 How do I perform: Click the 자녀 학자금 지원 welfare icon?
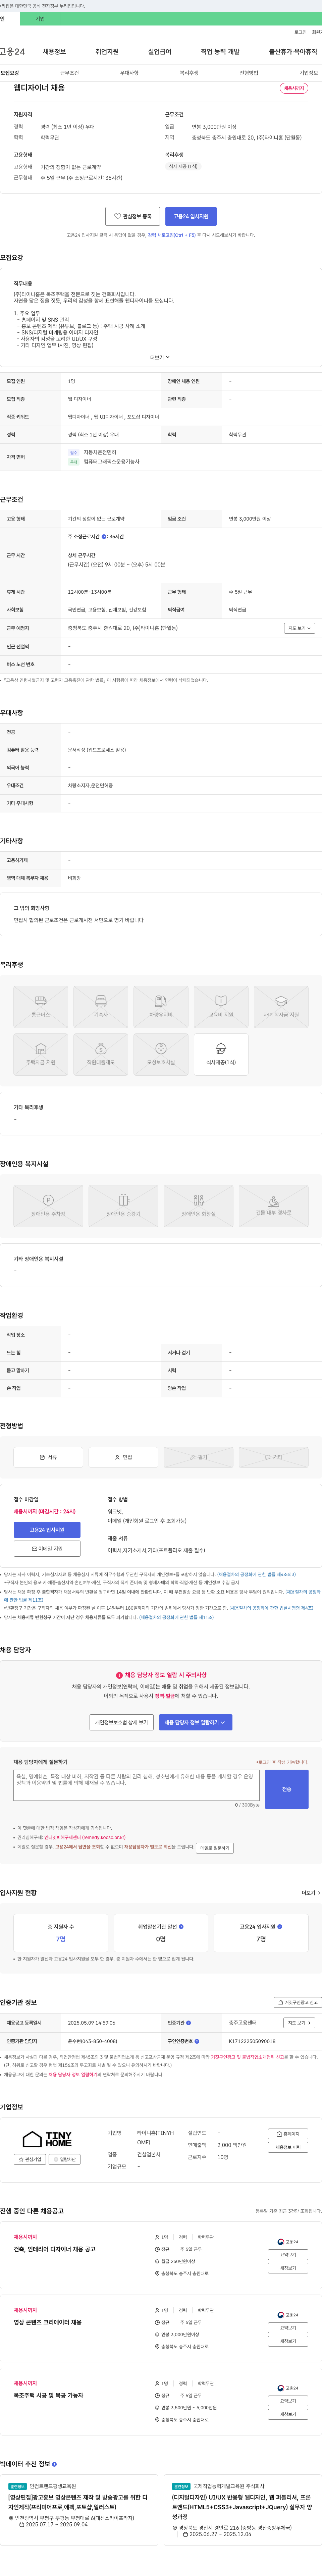[281, 1007]
